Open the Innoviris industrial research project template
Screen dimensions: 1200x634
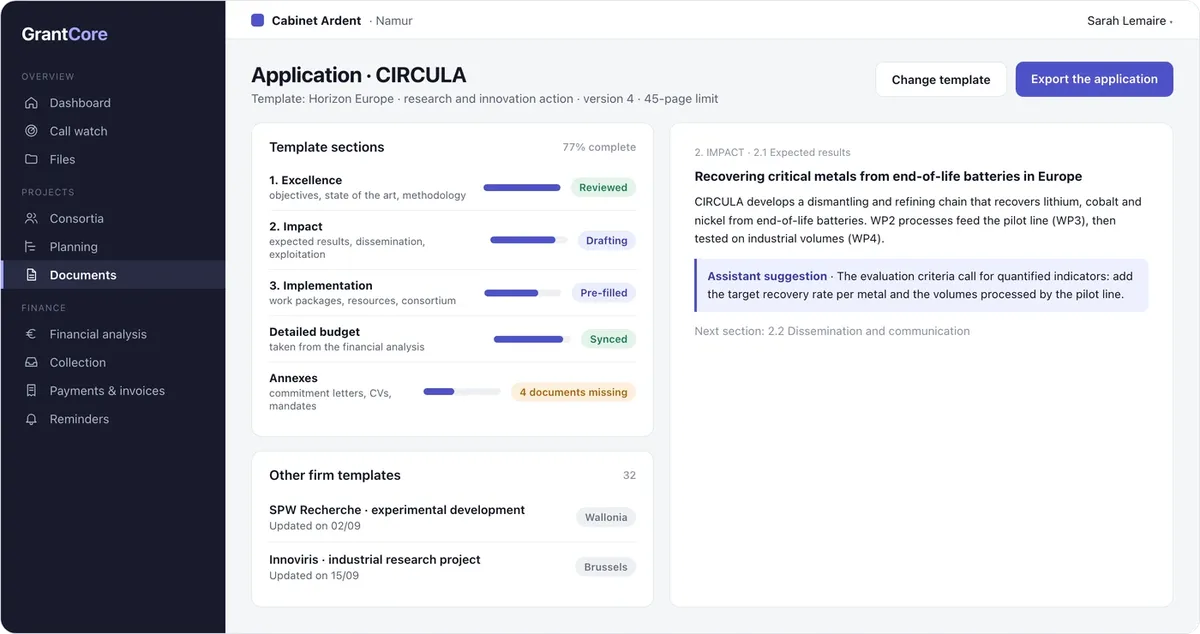[x=452, y=567]
